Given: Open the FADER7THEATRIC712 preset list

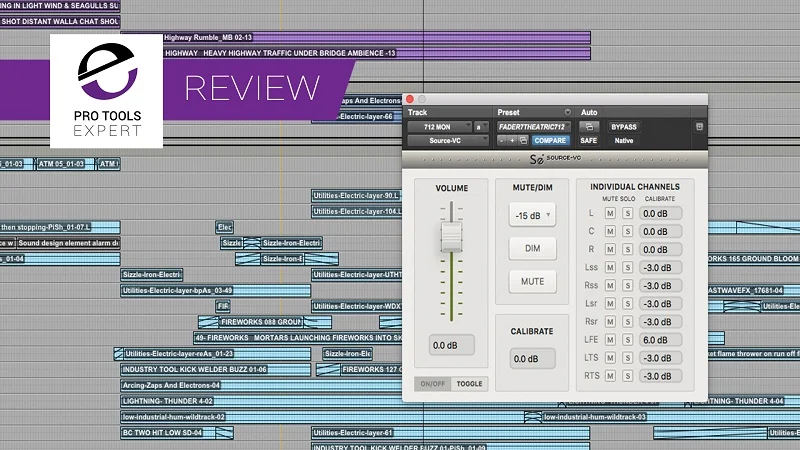Looking at the screenshot, I should (x=533, y=127).
